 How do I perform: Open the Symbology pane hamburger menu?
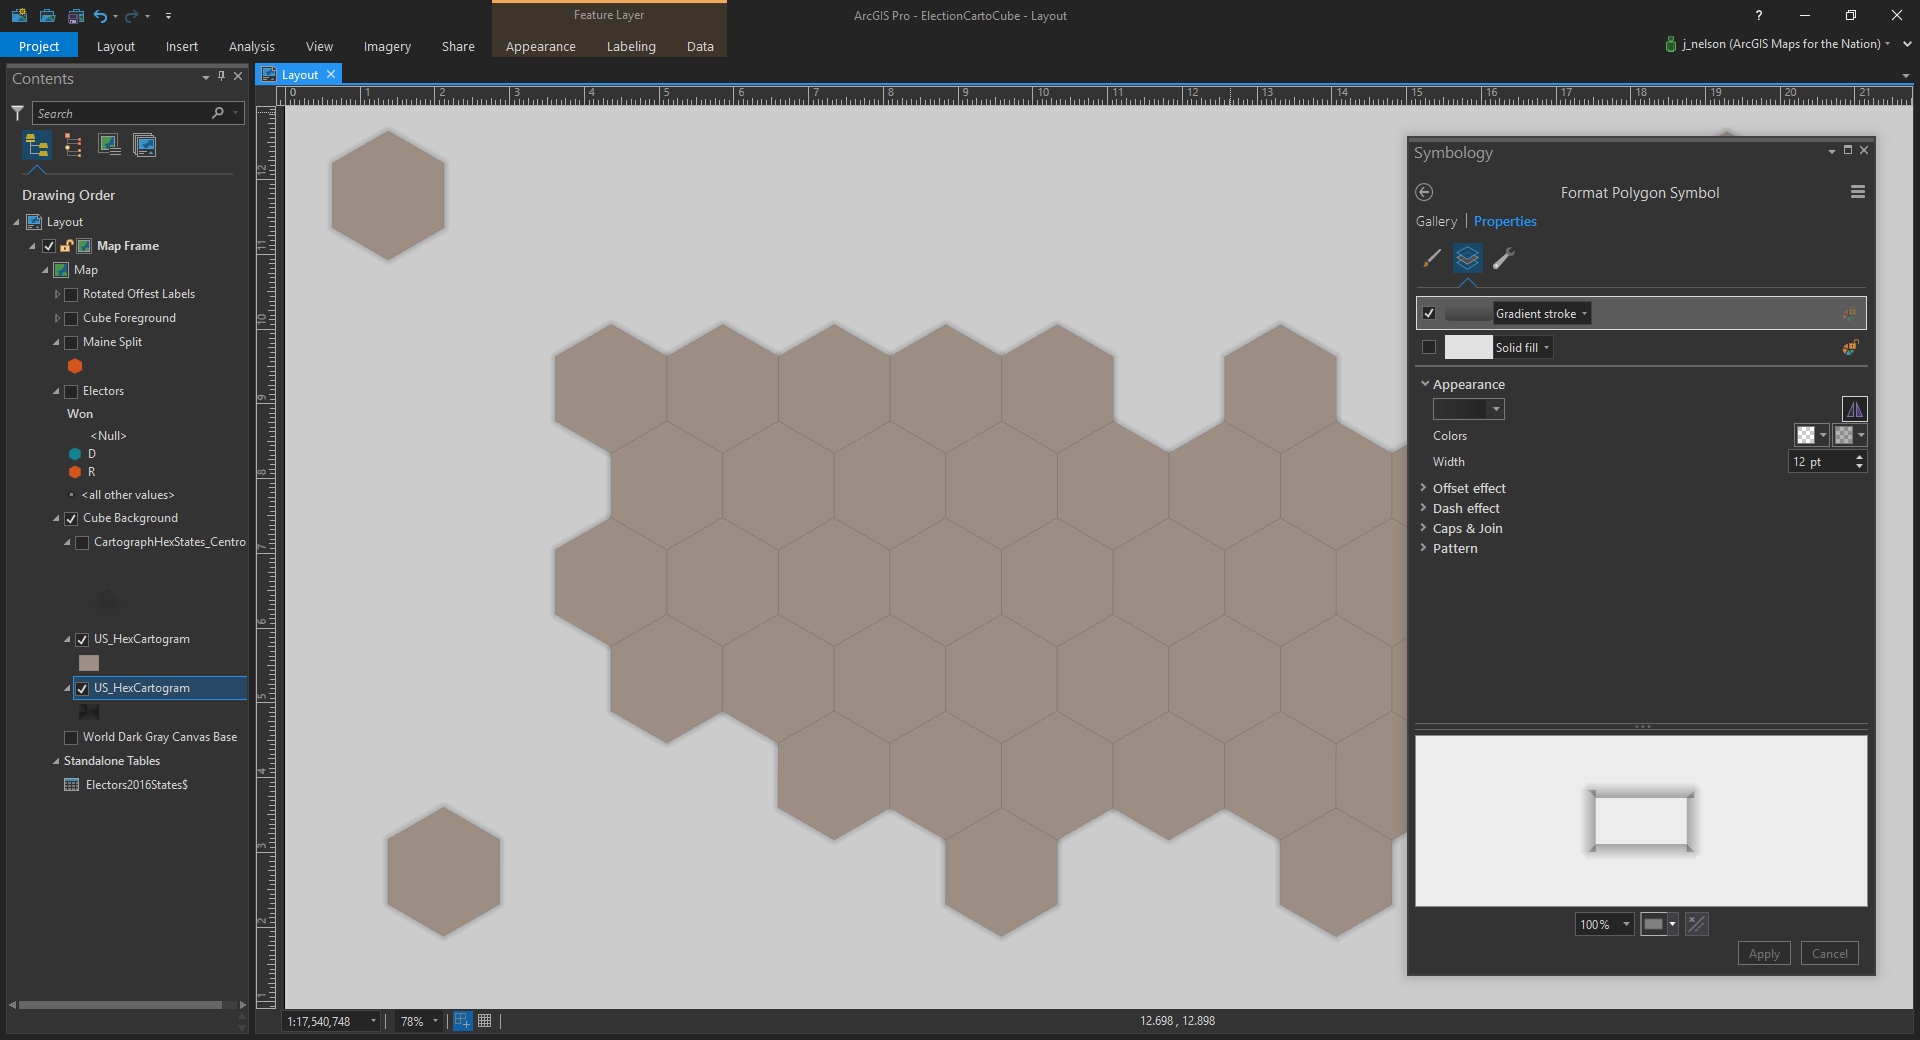[x=1857, y=192]
